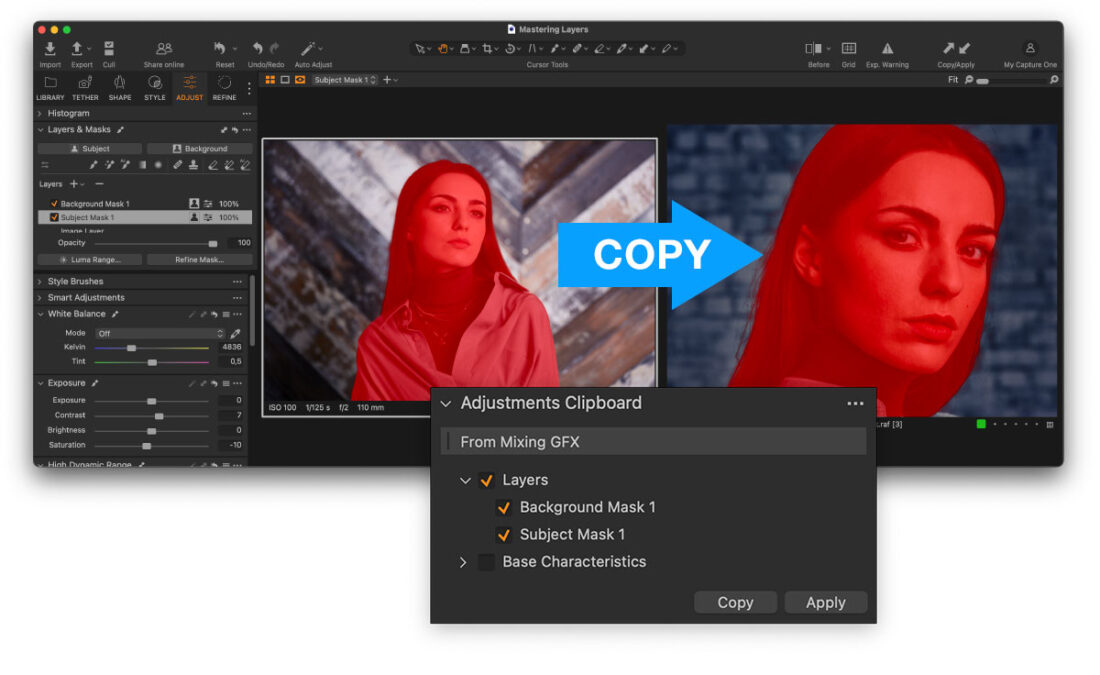
Task: Enable the Base Characteristics checkbox
Action: [486, 562]
